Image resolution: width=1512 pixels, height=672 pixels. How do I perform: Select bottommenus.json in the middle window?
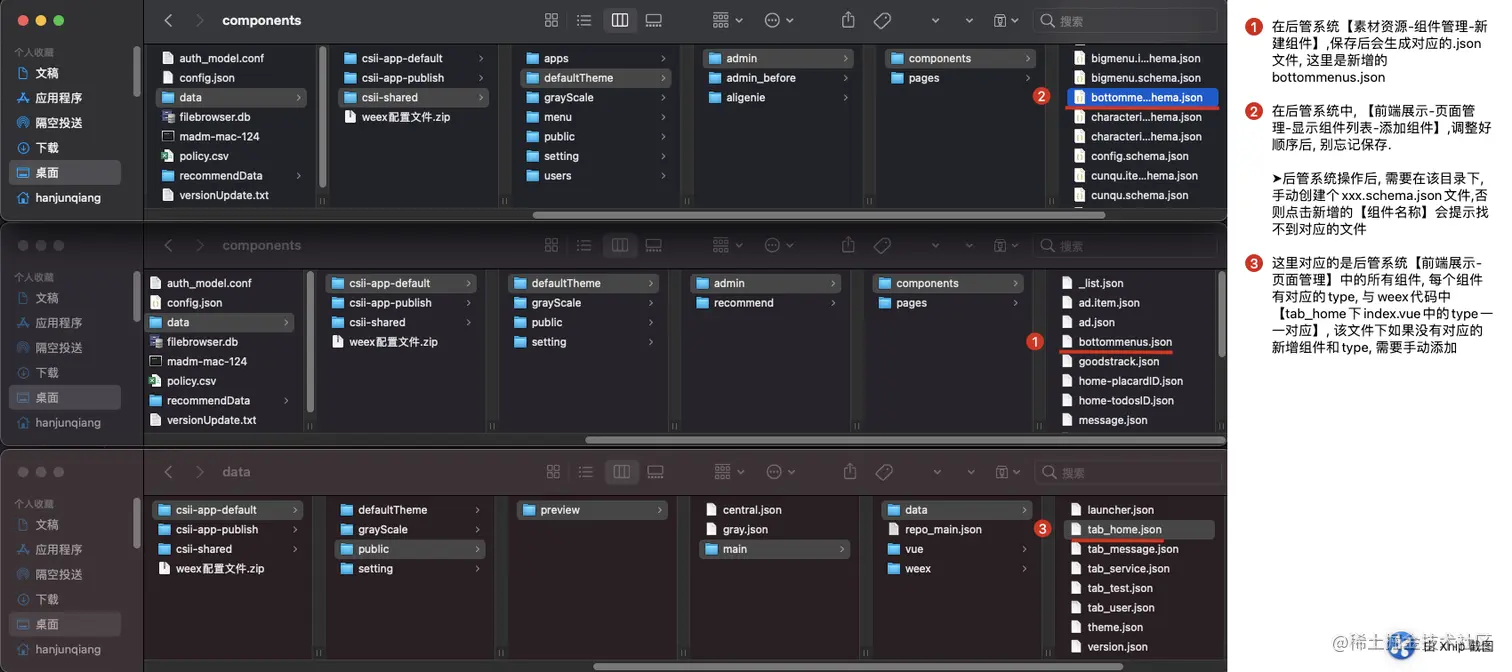(x=1125, y=342)
